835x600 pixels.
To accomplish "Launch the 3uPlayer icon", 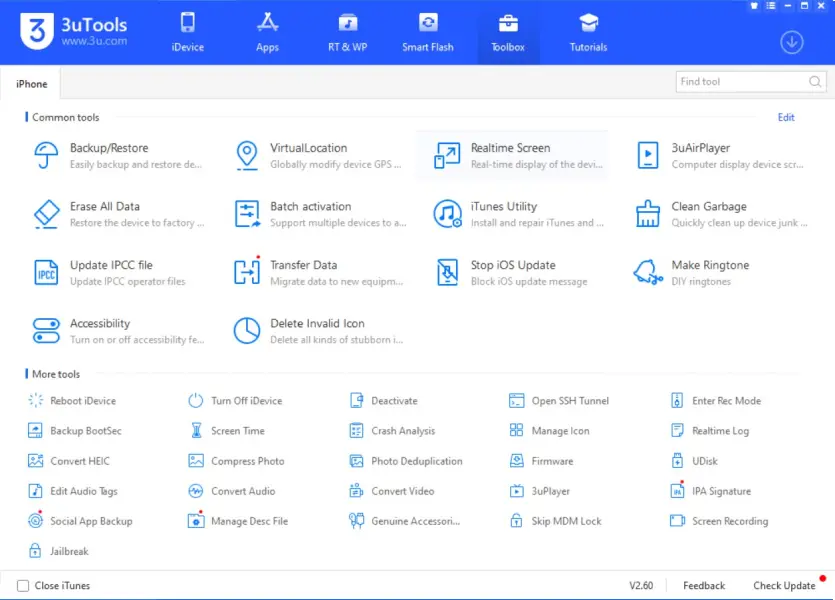I will click(x=517, y=490).
